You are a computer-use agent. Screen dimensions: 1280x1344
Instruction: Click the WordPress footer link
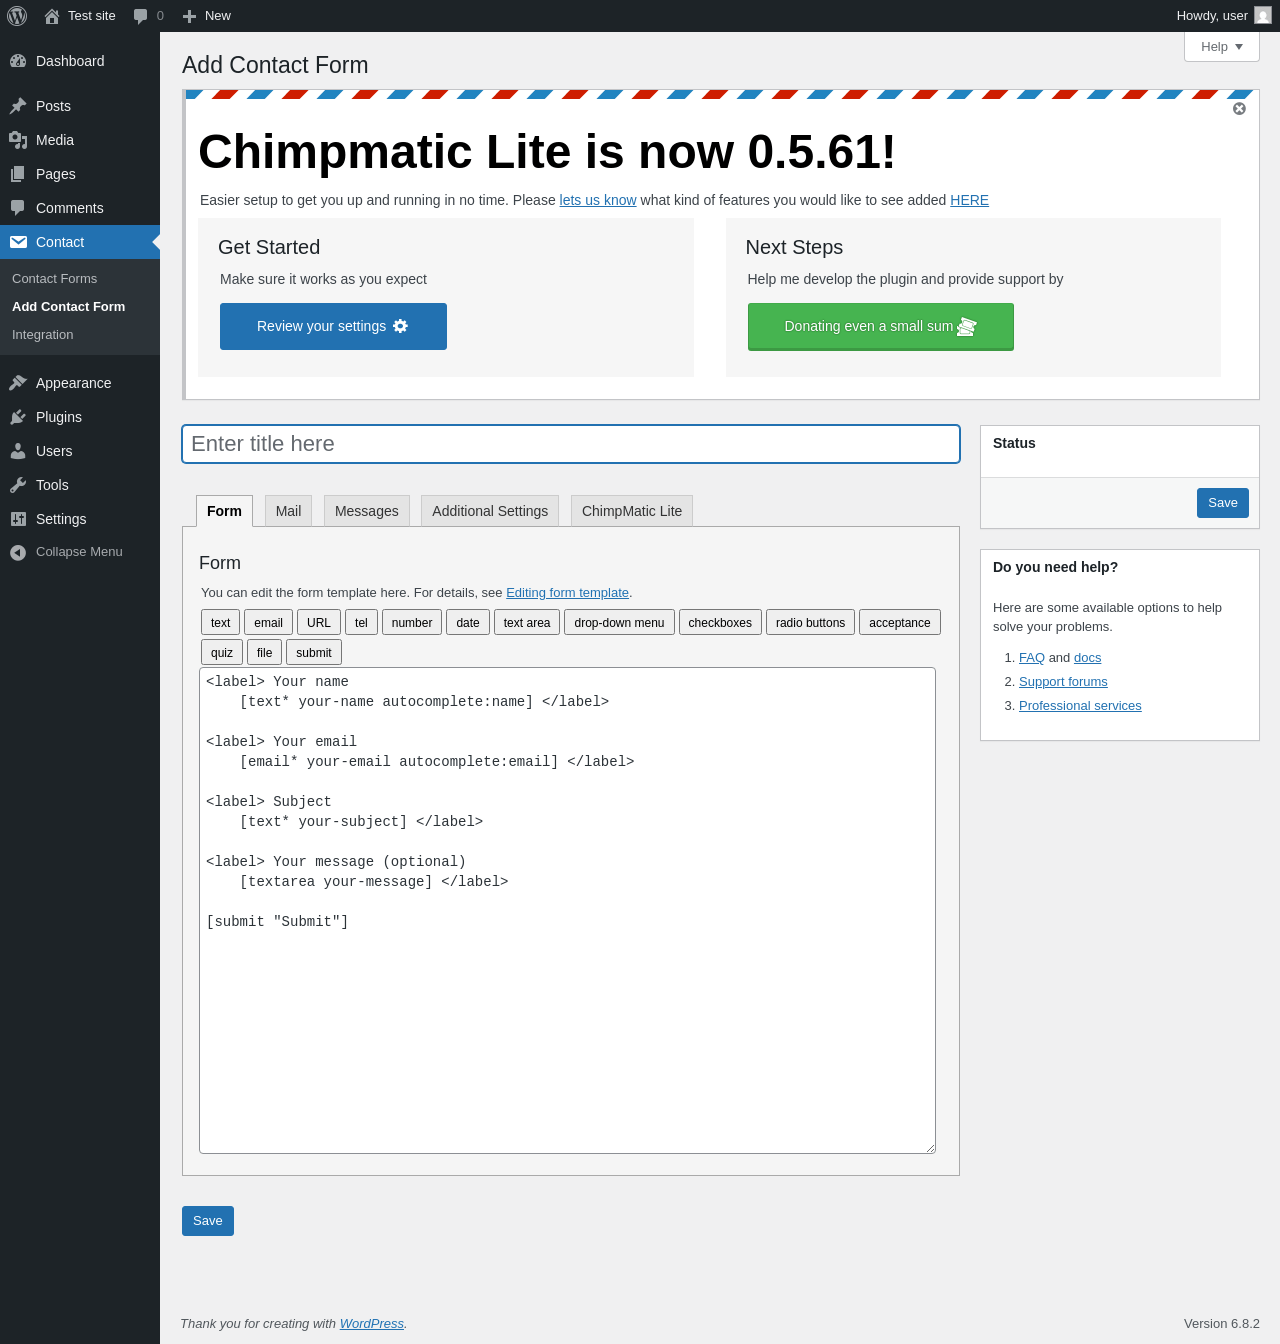tap(372, 1324)
